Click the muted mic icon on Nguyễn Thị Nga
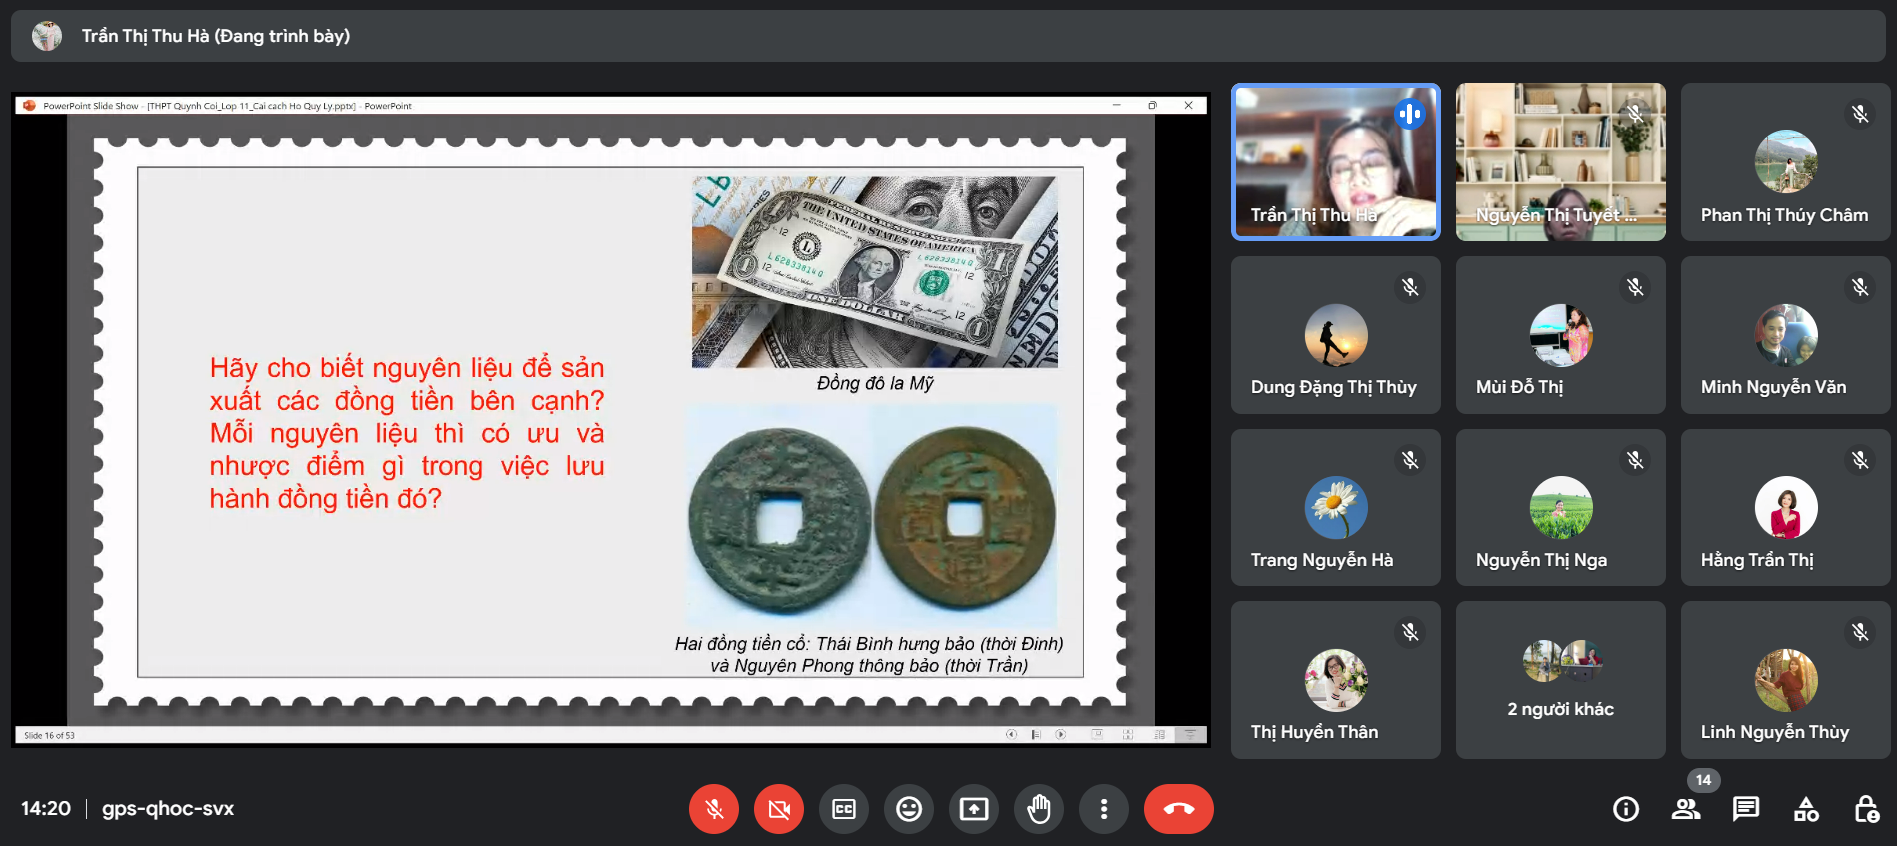 coord(1635,460)
